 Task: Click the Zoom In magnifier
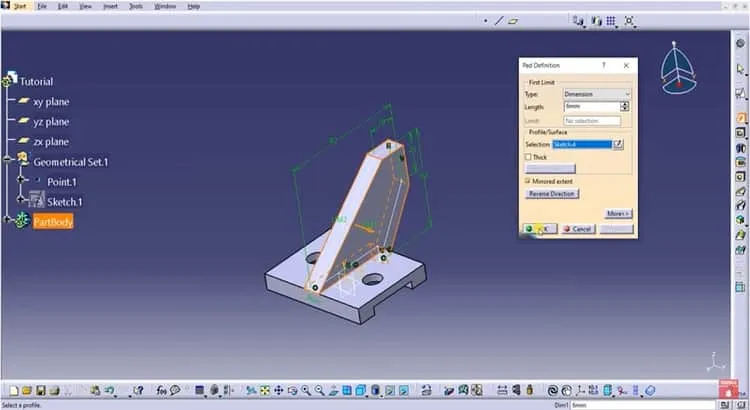point(306,391)
